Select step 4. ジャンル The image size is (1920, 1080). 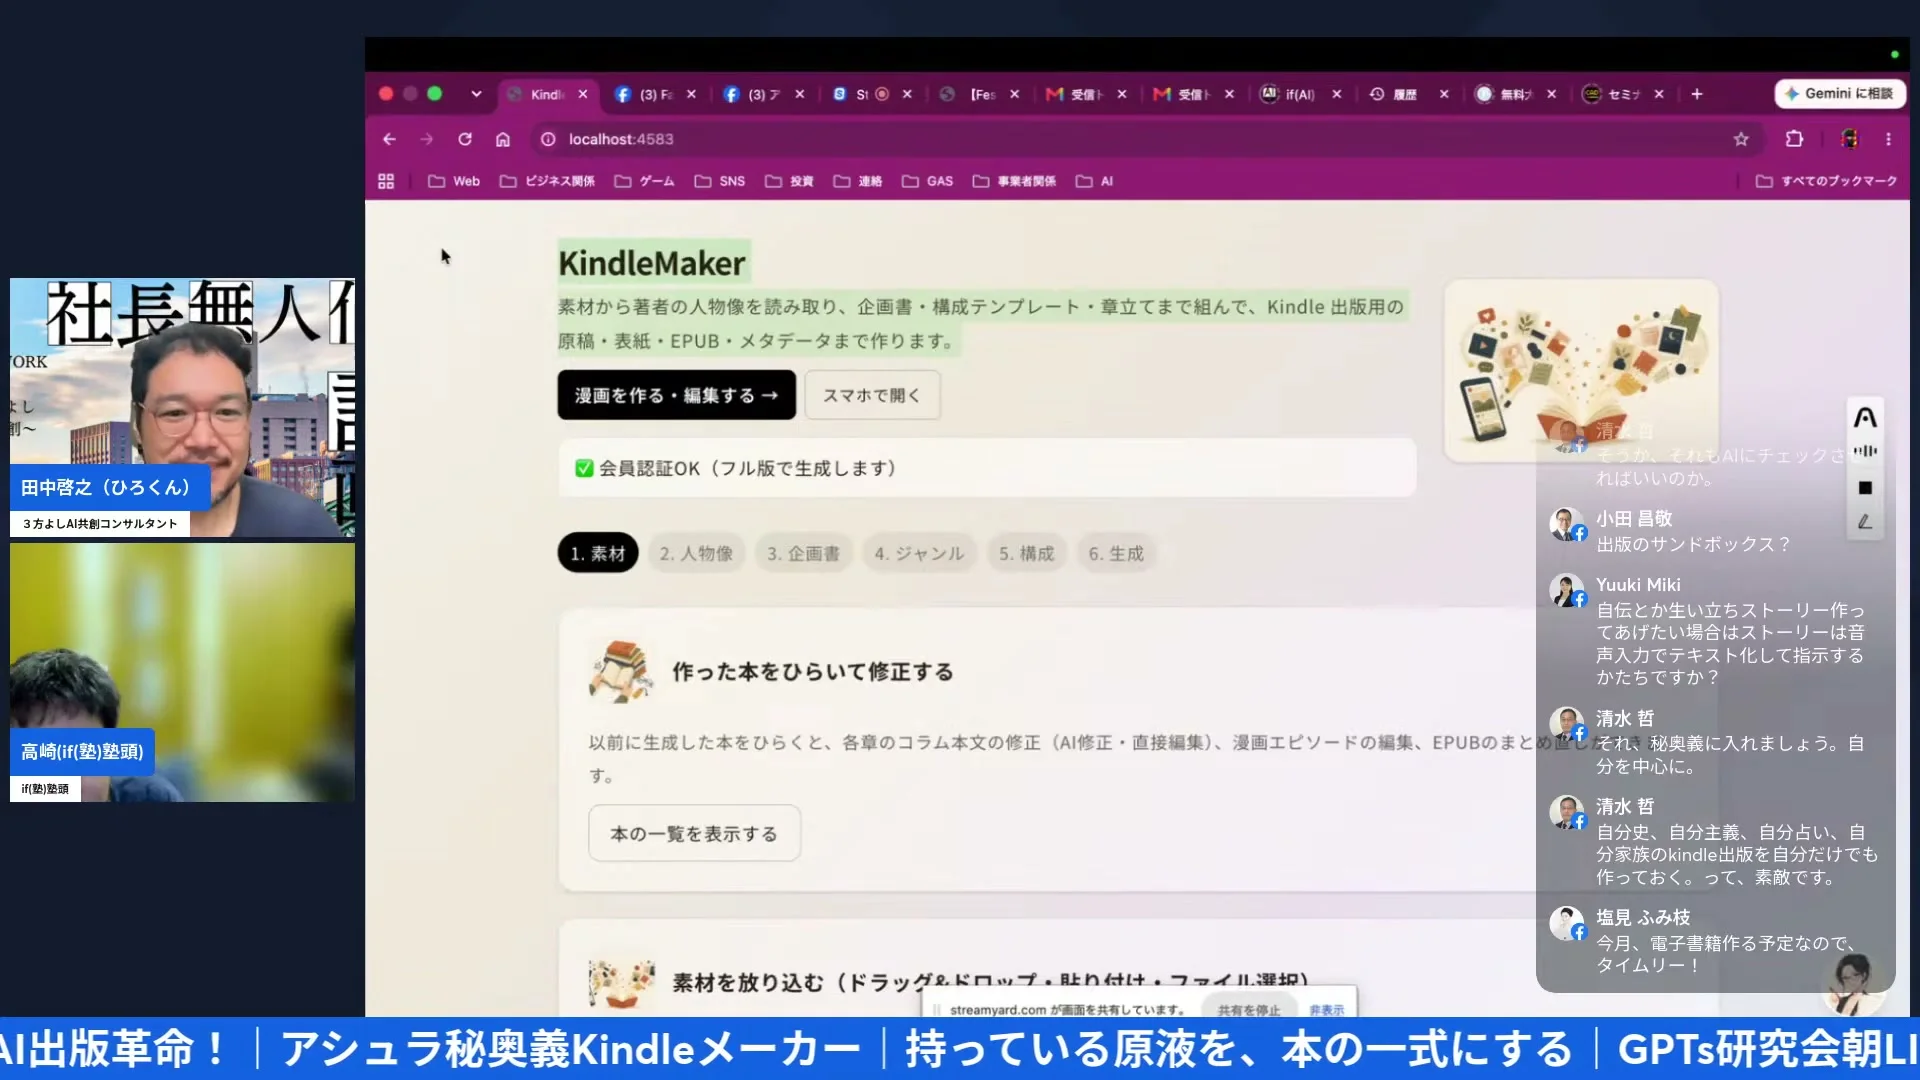coord(919,553)
